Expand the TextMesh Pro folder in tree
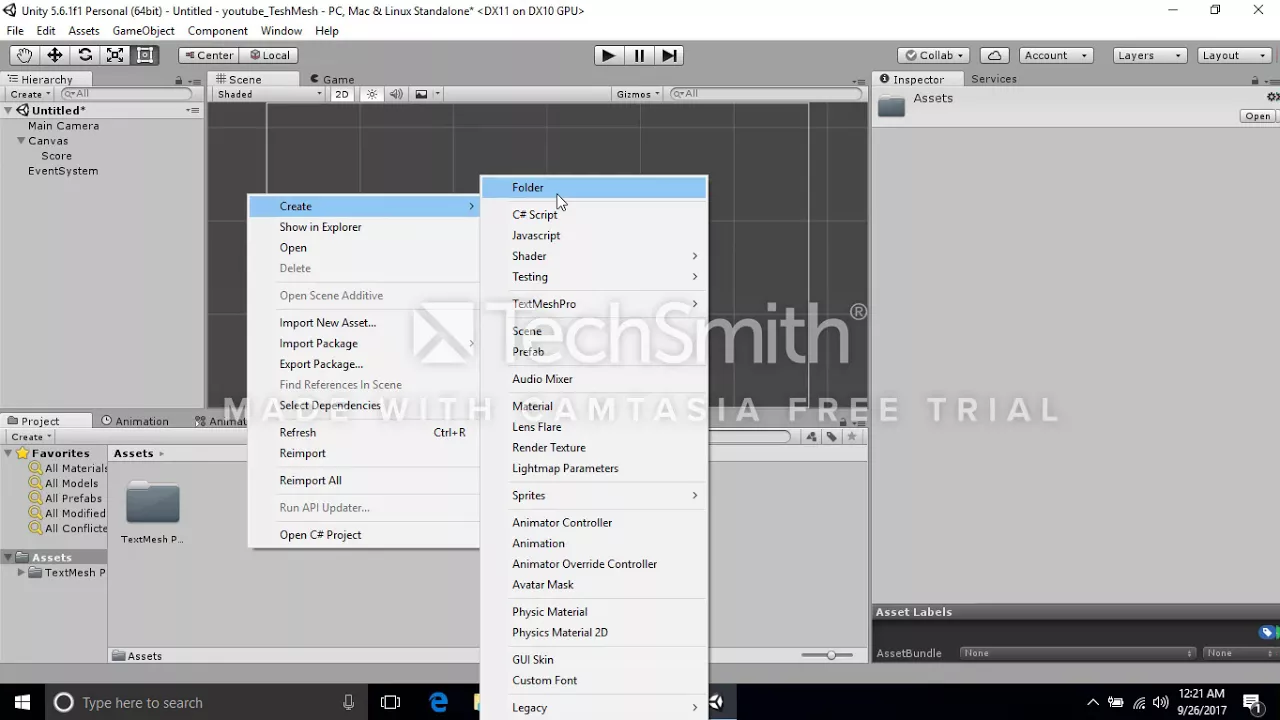 [x=21, y=573]
